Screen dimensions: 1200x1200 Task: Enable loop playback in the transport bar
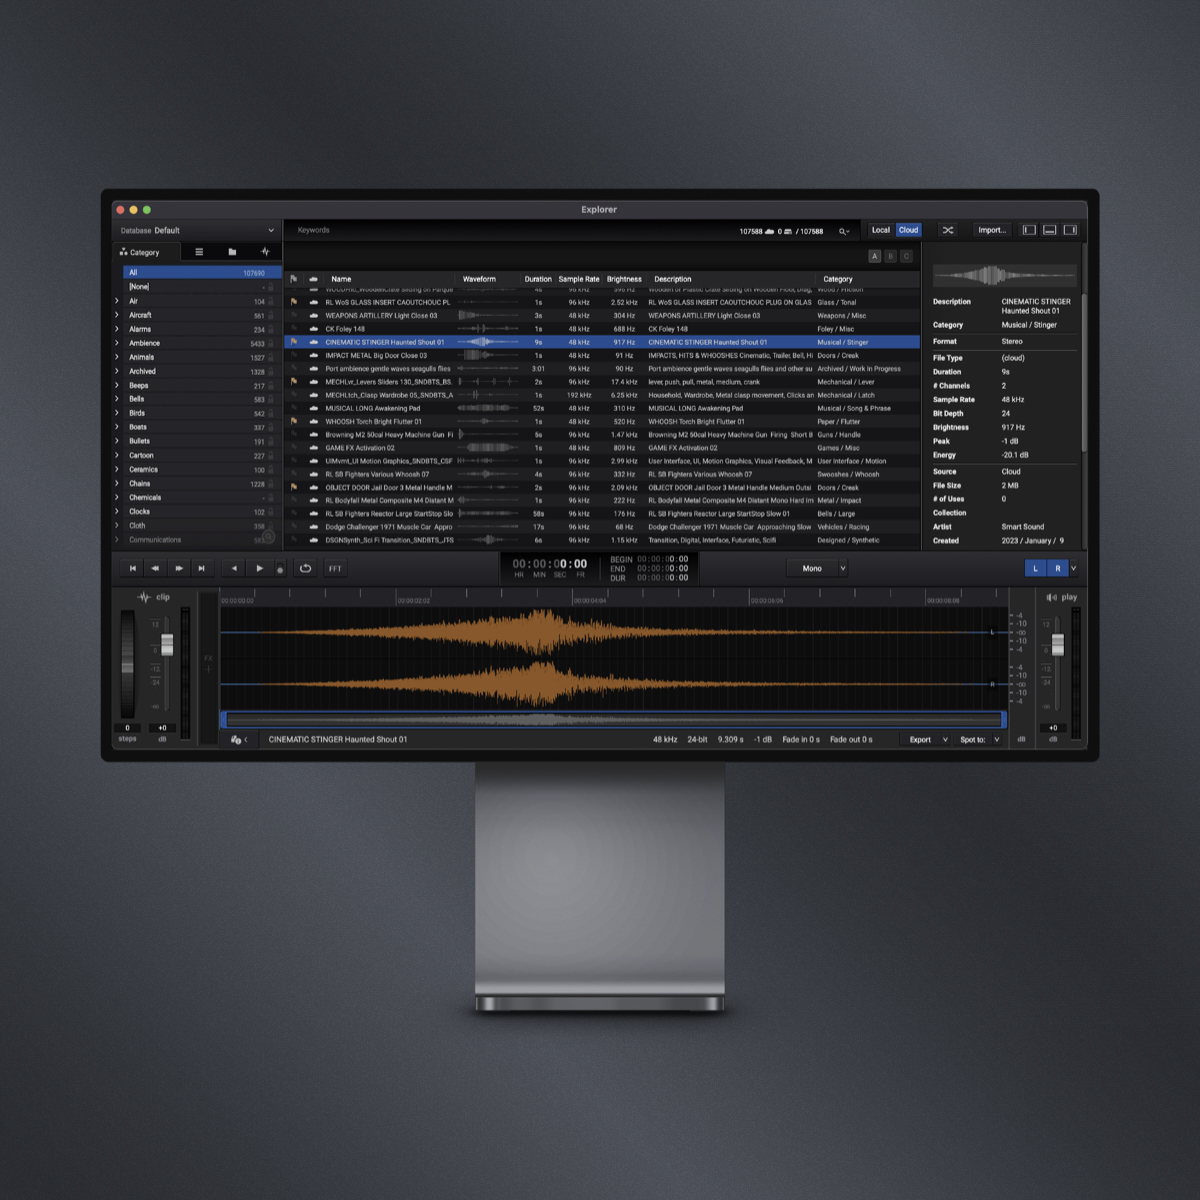[306, 568]
